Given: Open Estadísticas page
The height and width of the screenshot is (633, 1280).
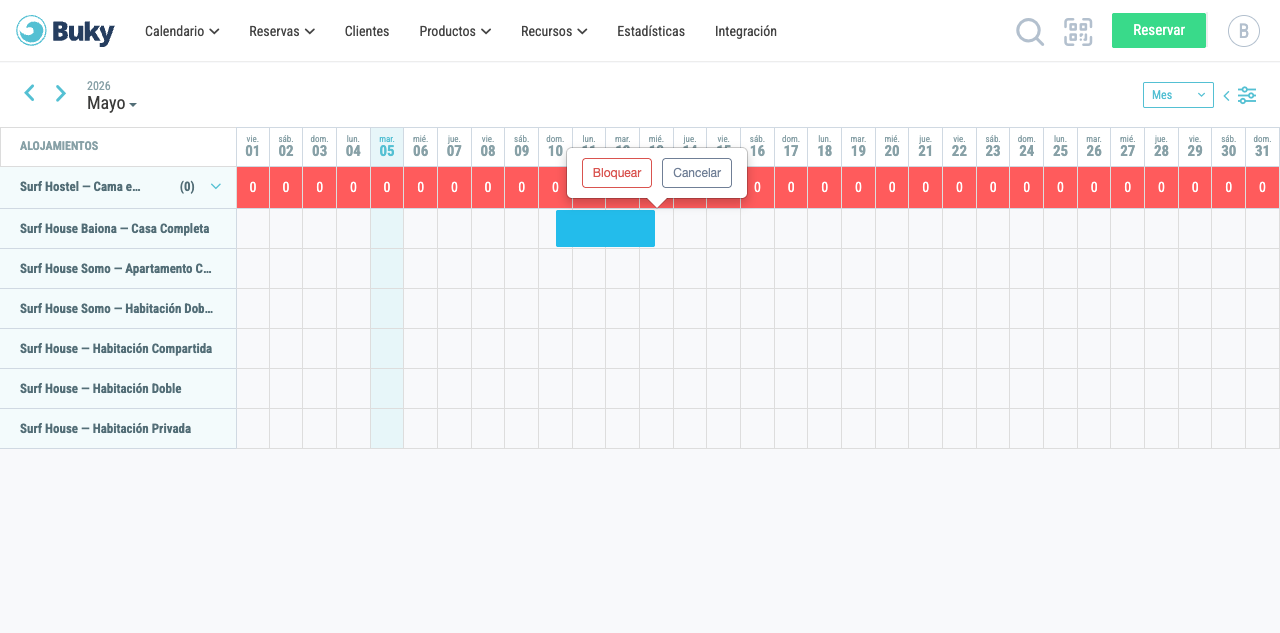Looking at the screenshot, I should (x=651, y=31).
